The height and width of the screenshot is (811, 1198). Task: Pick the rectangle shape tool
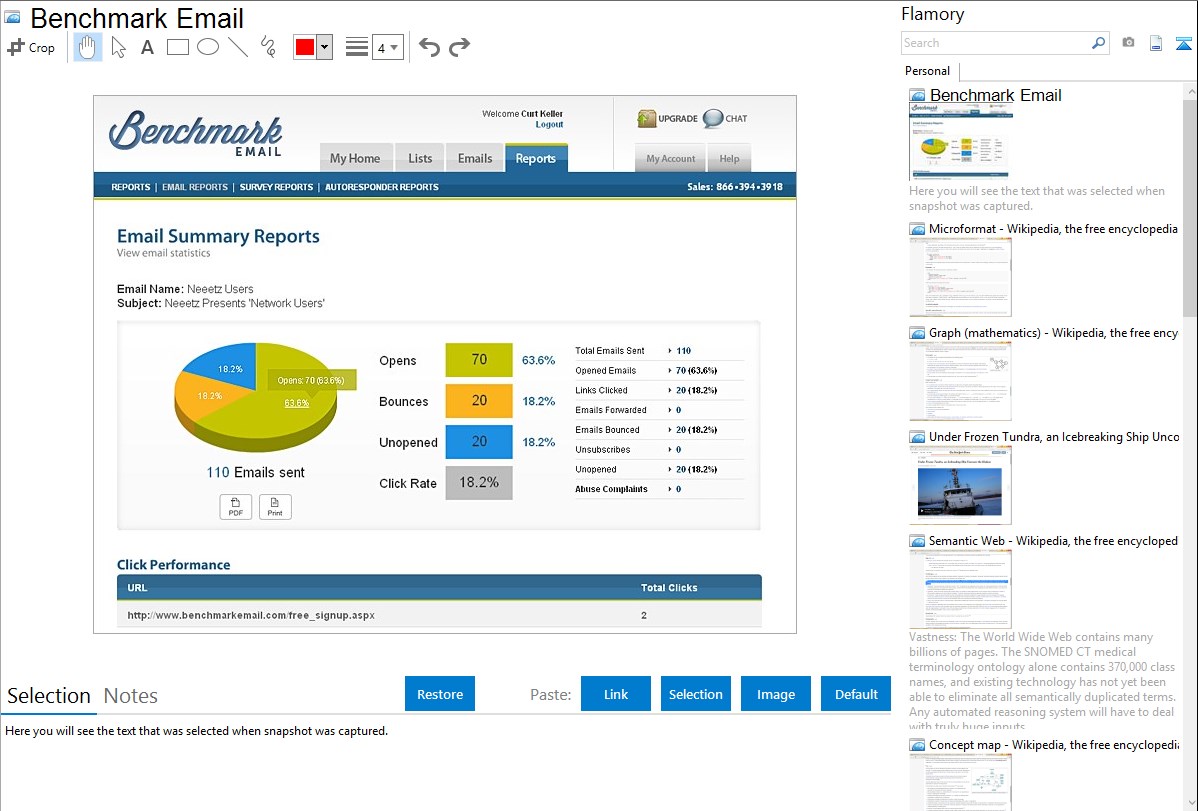click(177, 47)
